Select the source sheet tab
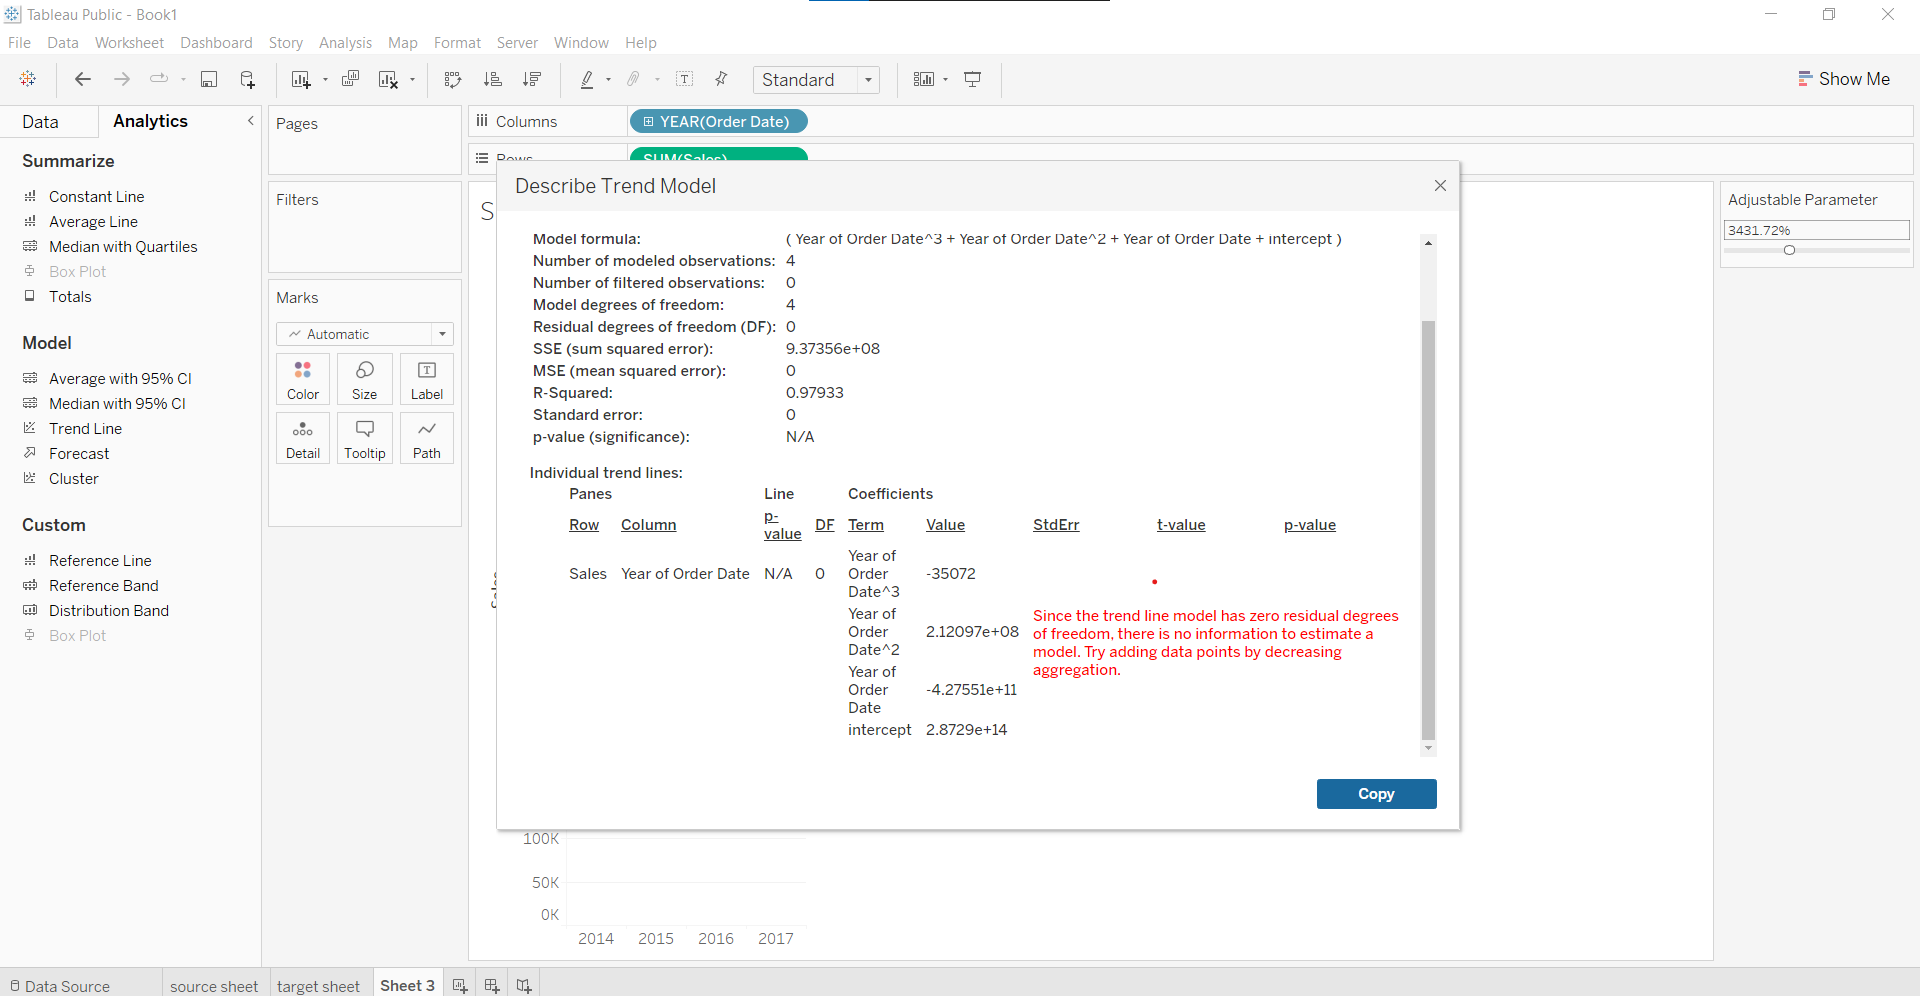 tap(214, 986)
